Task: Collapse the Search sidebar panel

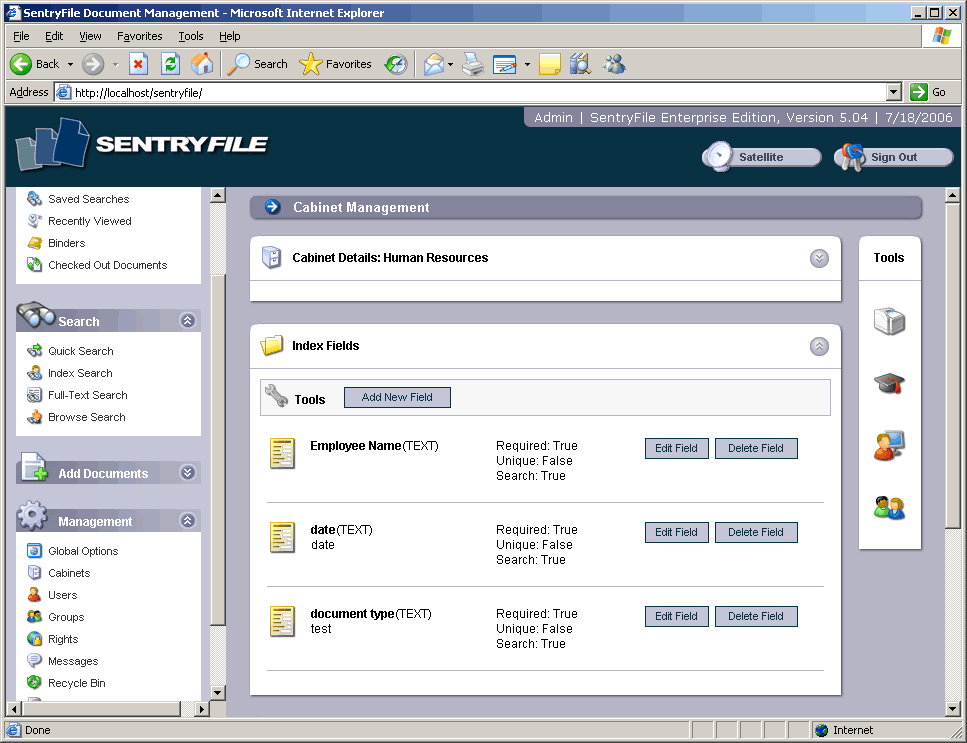Action: coord(187,321)
